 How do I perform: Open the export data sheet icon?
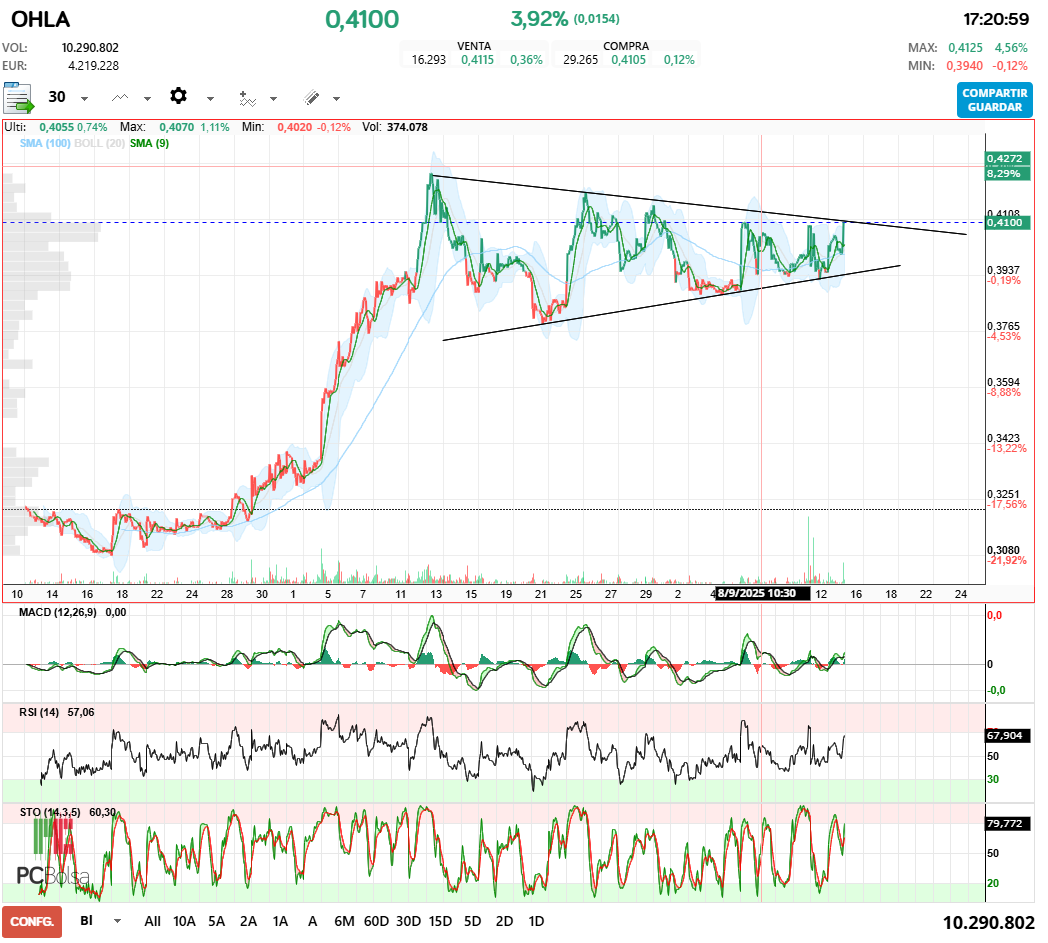[x=18, y=98]
